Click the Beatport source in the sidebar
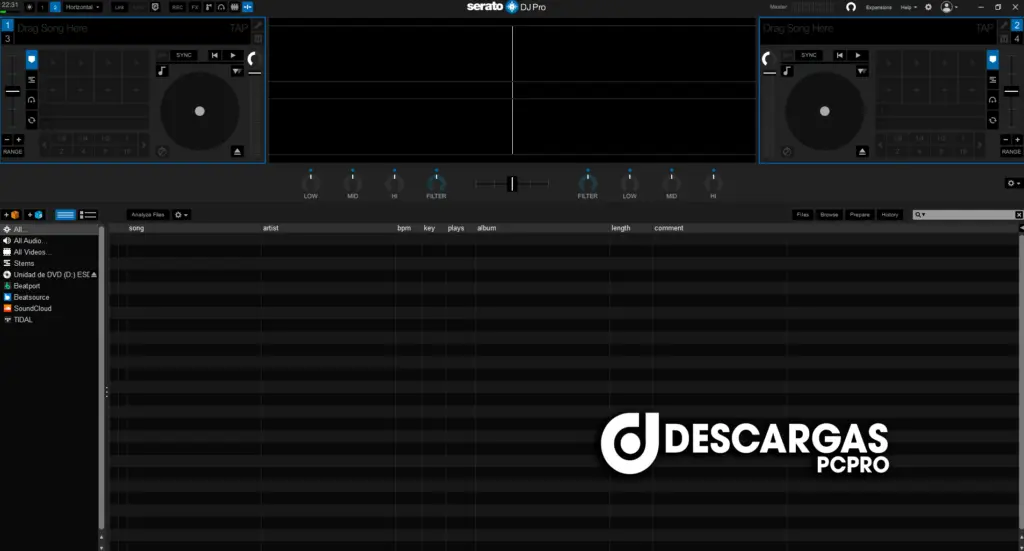1024x551 pixels. [27, 286]
